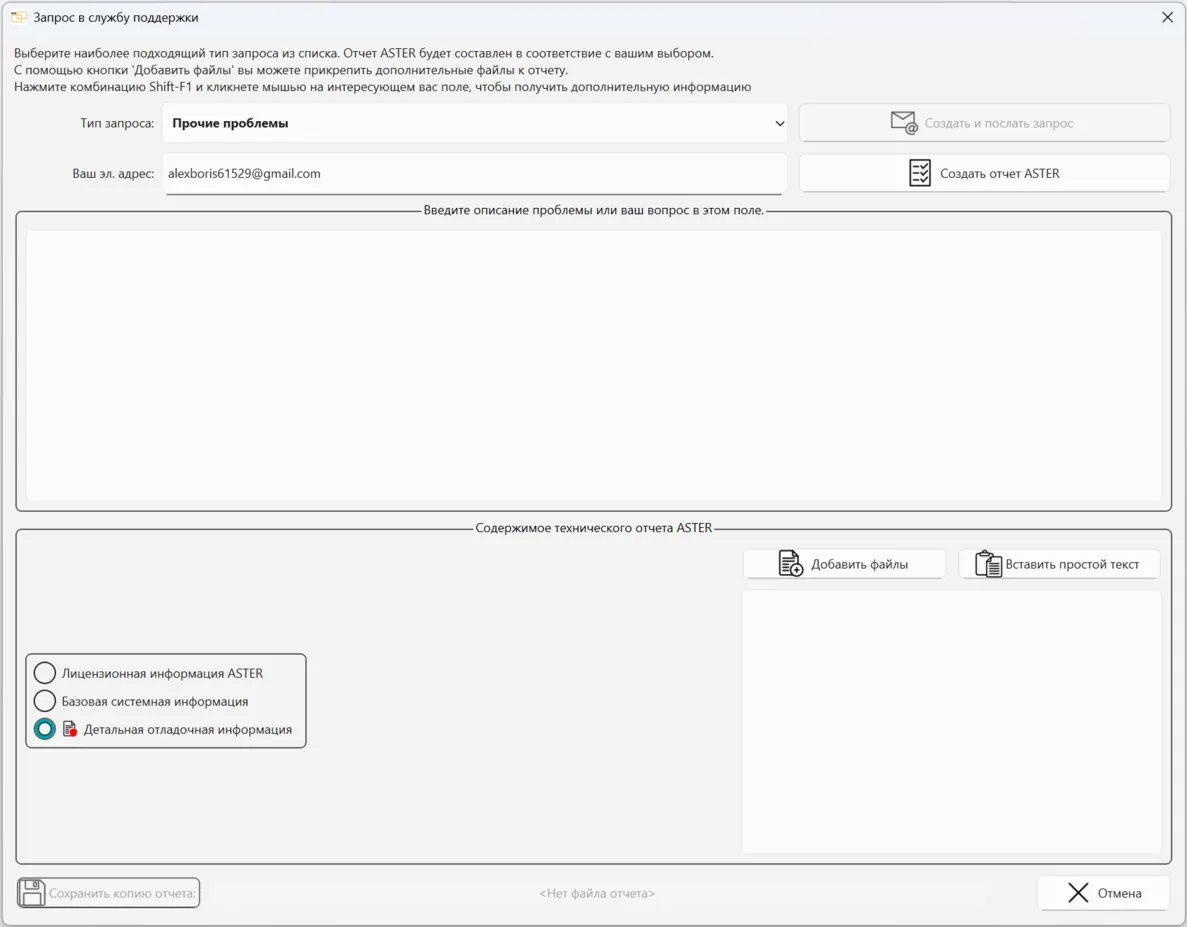Click the add-file document icon with plus
Image resolution: width=1187 pixels, height=927 pixels.
click(x=790, y=564)
